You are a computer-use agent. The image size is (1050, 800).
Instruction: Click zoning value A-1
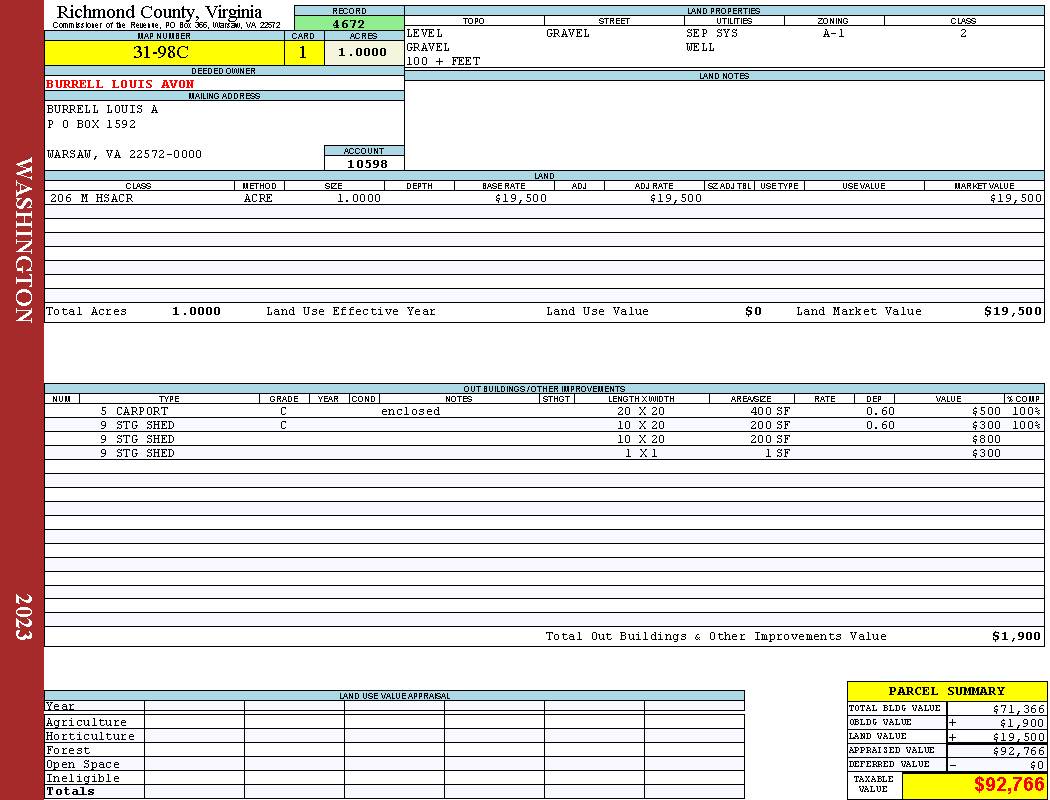(x=834, y=33)
